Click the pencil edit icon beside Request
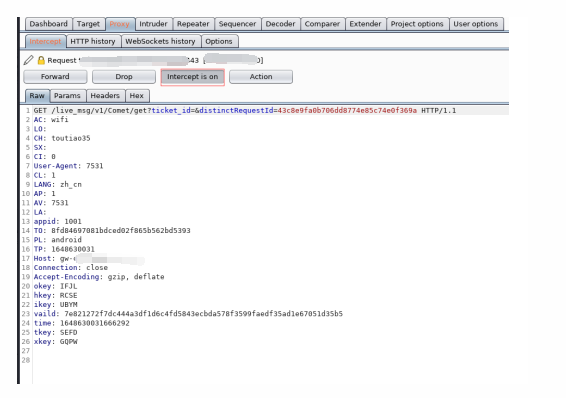 click(29, 60)
